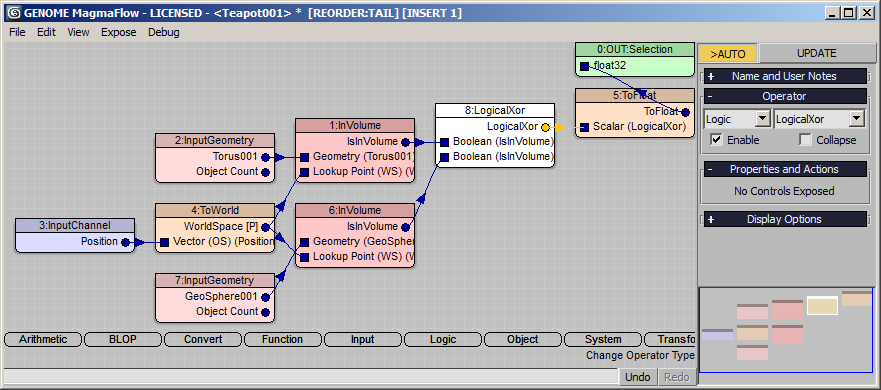Viewport: 881px width, 390px height.
Task: Select the 7:InputGeometry node header
Action: pyautogui.click(x=215, y=280)
